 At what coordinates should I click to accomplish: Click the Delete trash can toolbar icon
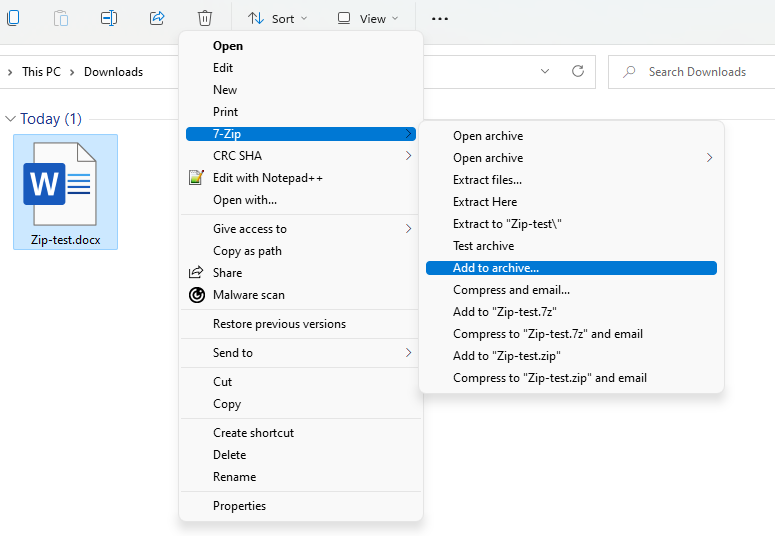pyautogui.click(x=204, y=18)
